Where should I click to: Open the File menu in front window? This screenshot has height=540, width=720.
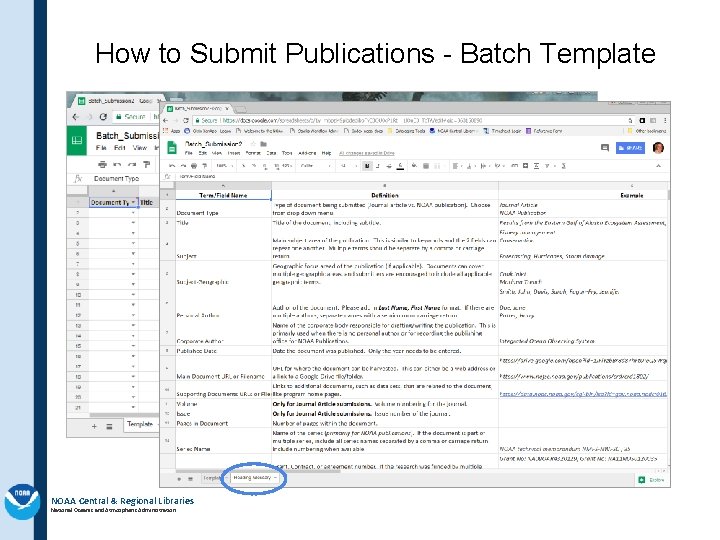pyautogui.click(x=188, y=153)
